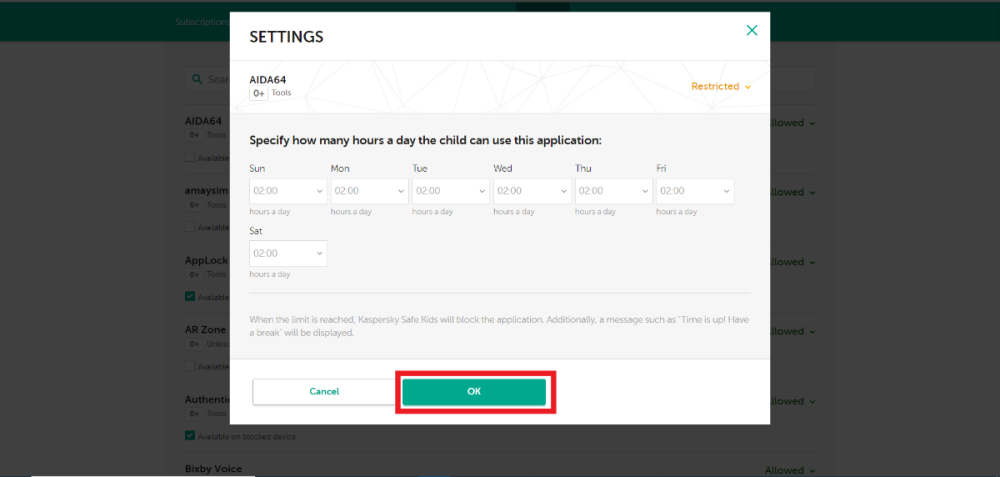Click the 0+ badge under amaysim in background list
This screenshot has width=1000, height=477.
(x=194, y=205)
